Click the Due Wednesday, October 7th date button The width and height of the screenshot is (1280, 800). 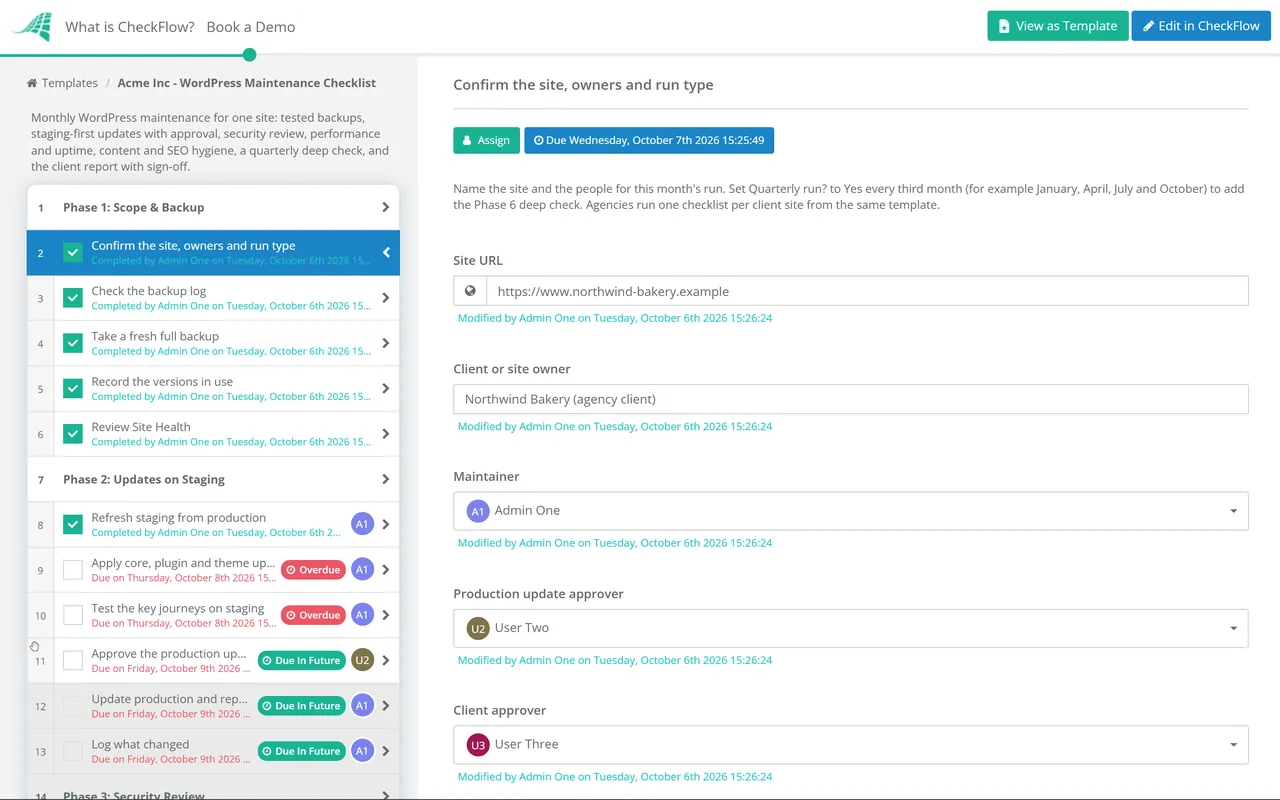point(649,140)
